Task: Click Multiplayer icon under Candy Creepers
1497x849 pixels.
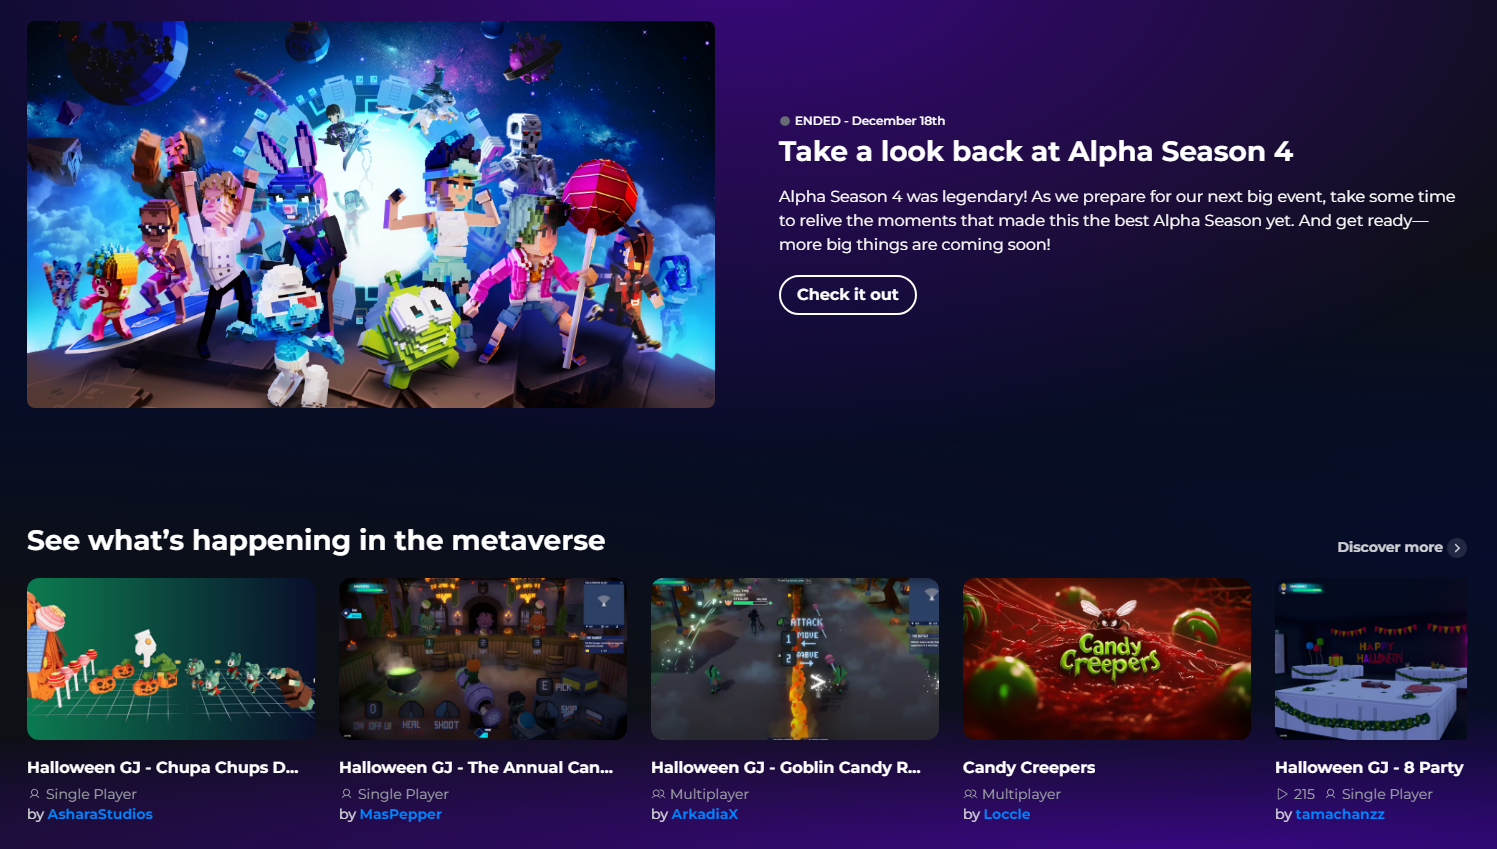Action: 970,794
